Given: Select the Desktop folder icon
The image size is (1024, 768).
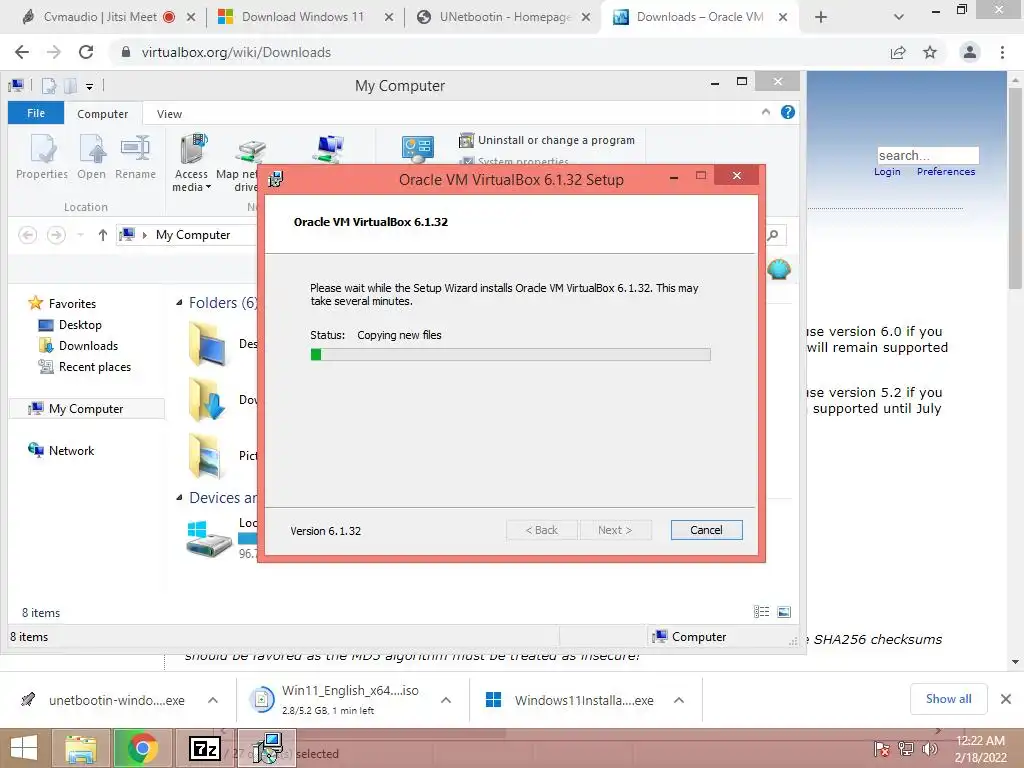Looking at the screenshot, I should tap(208, 344).
